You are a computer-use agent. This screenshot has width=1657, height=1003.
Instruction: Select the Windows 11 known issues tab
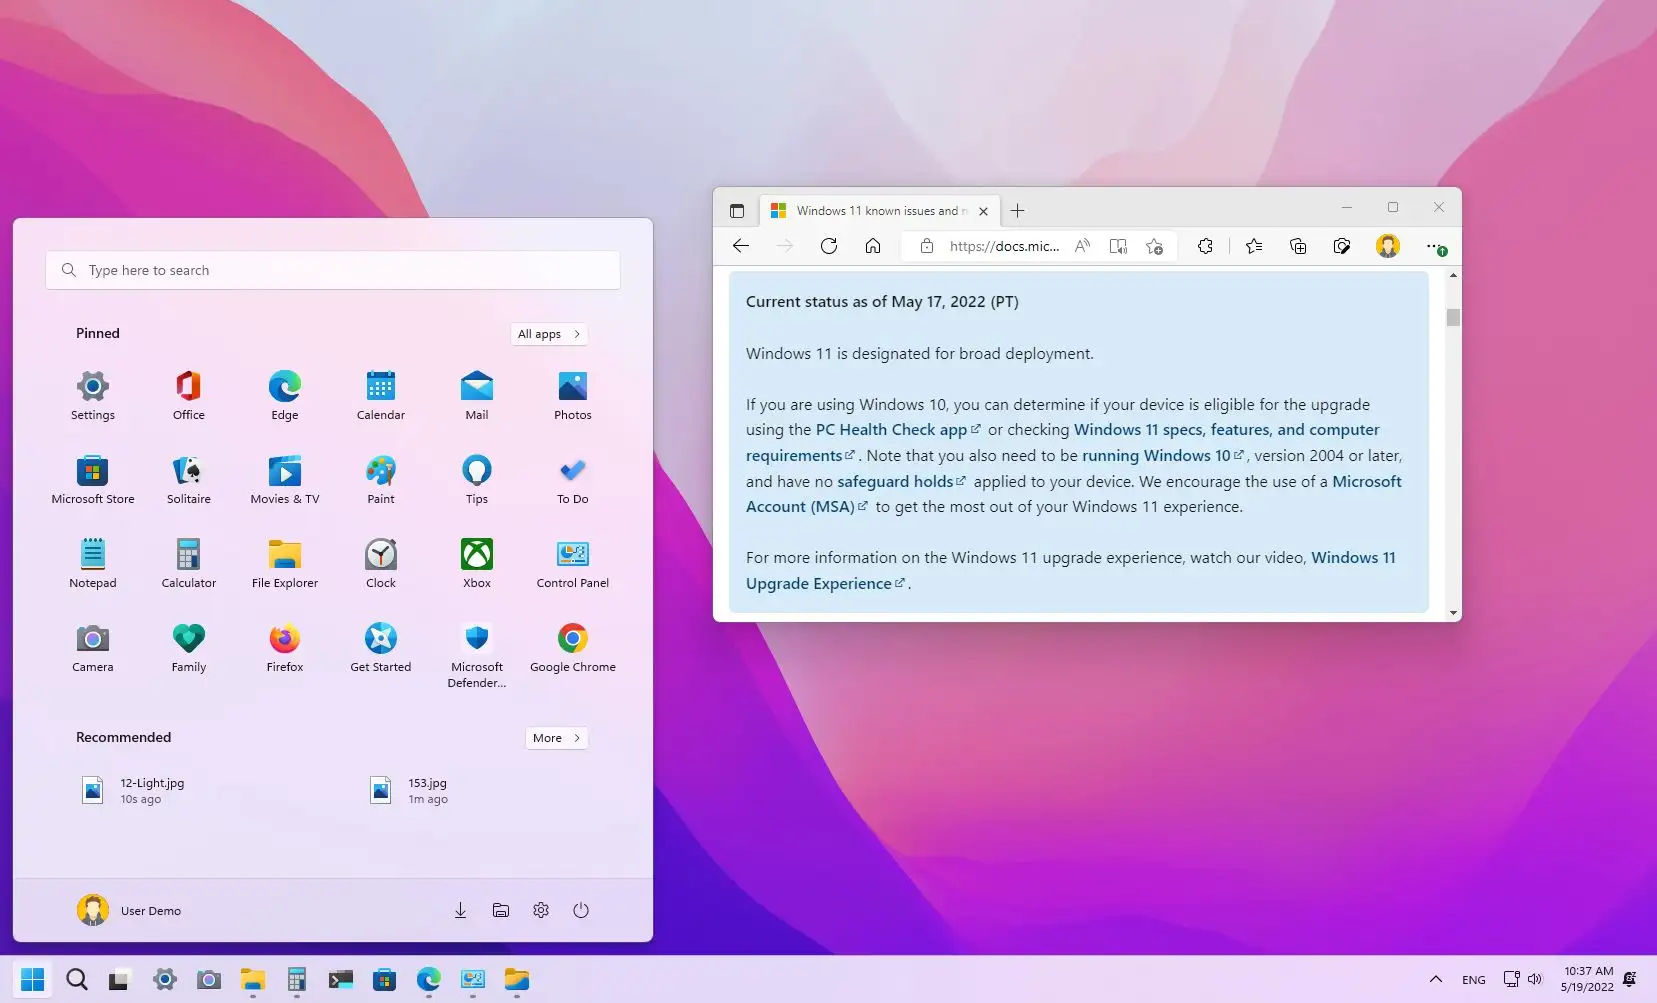(878, 210)
